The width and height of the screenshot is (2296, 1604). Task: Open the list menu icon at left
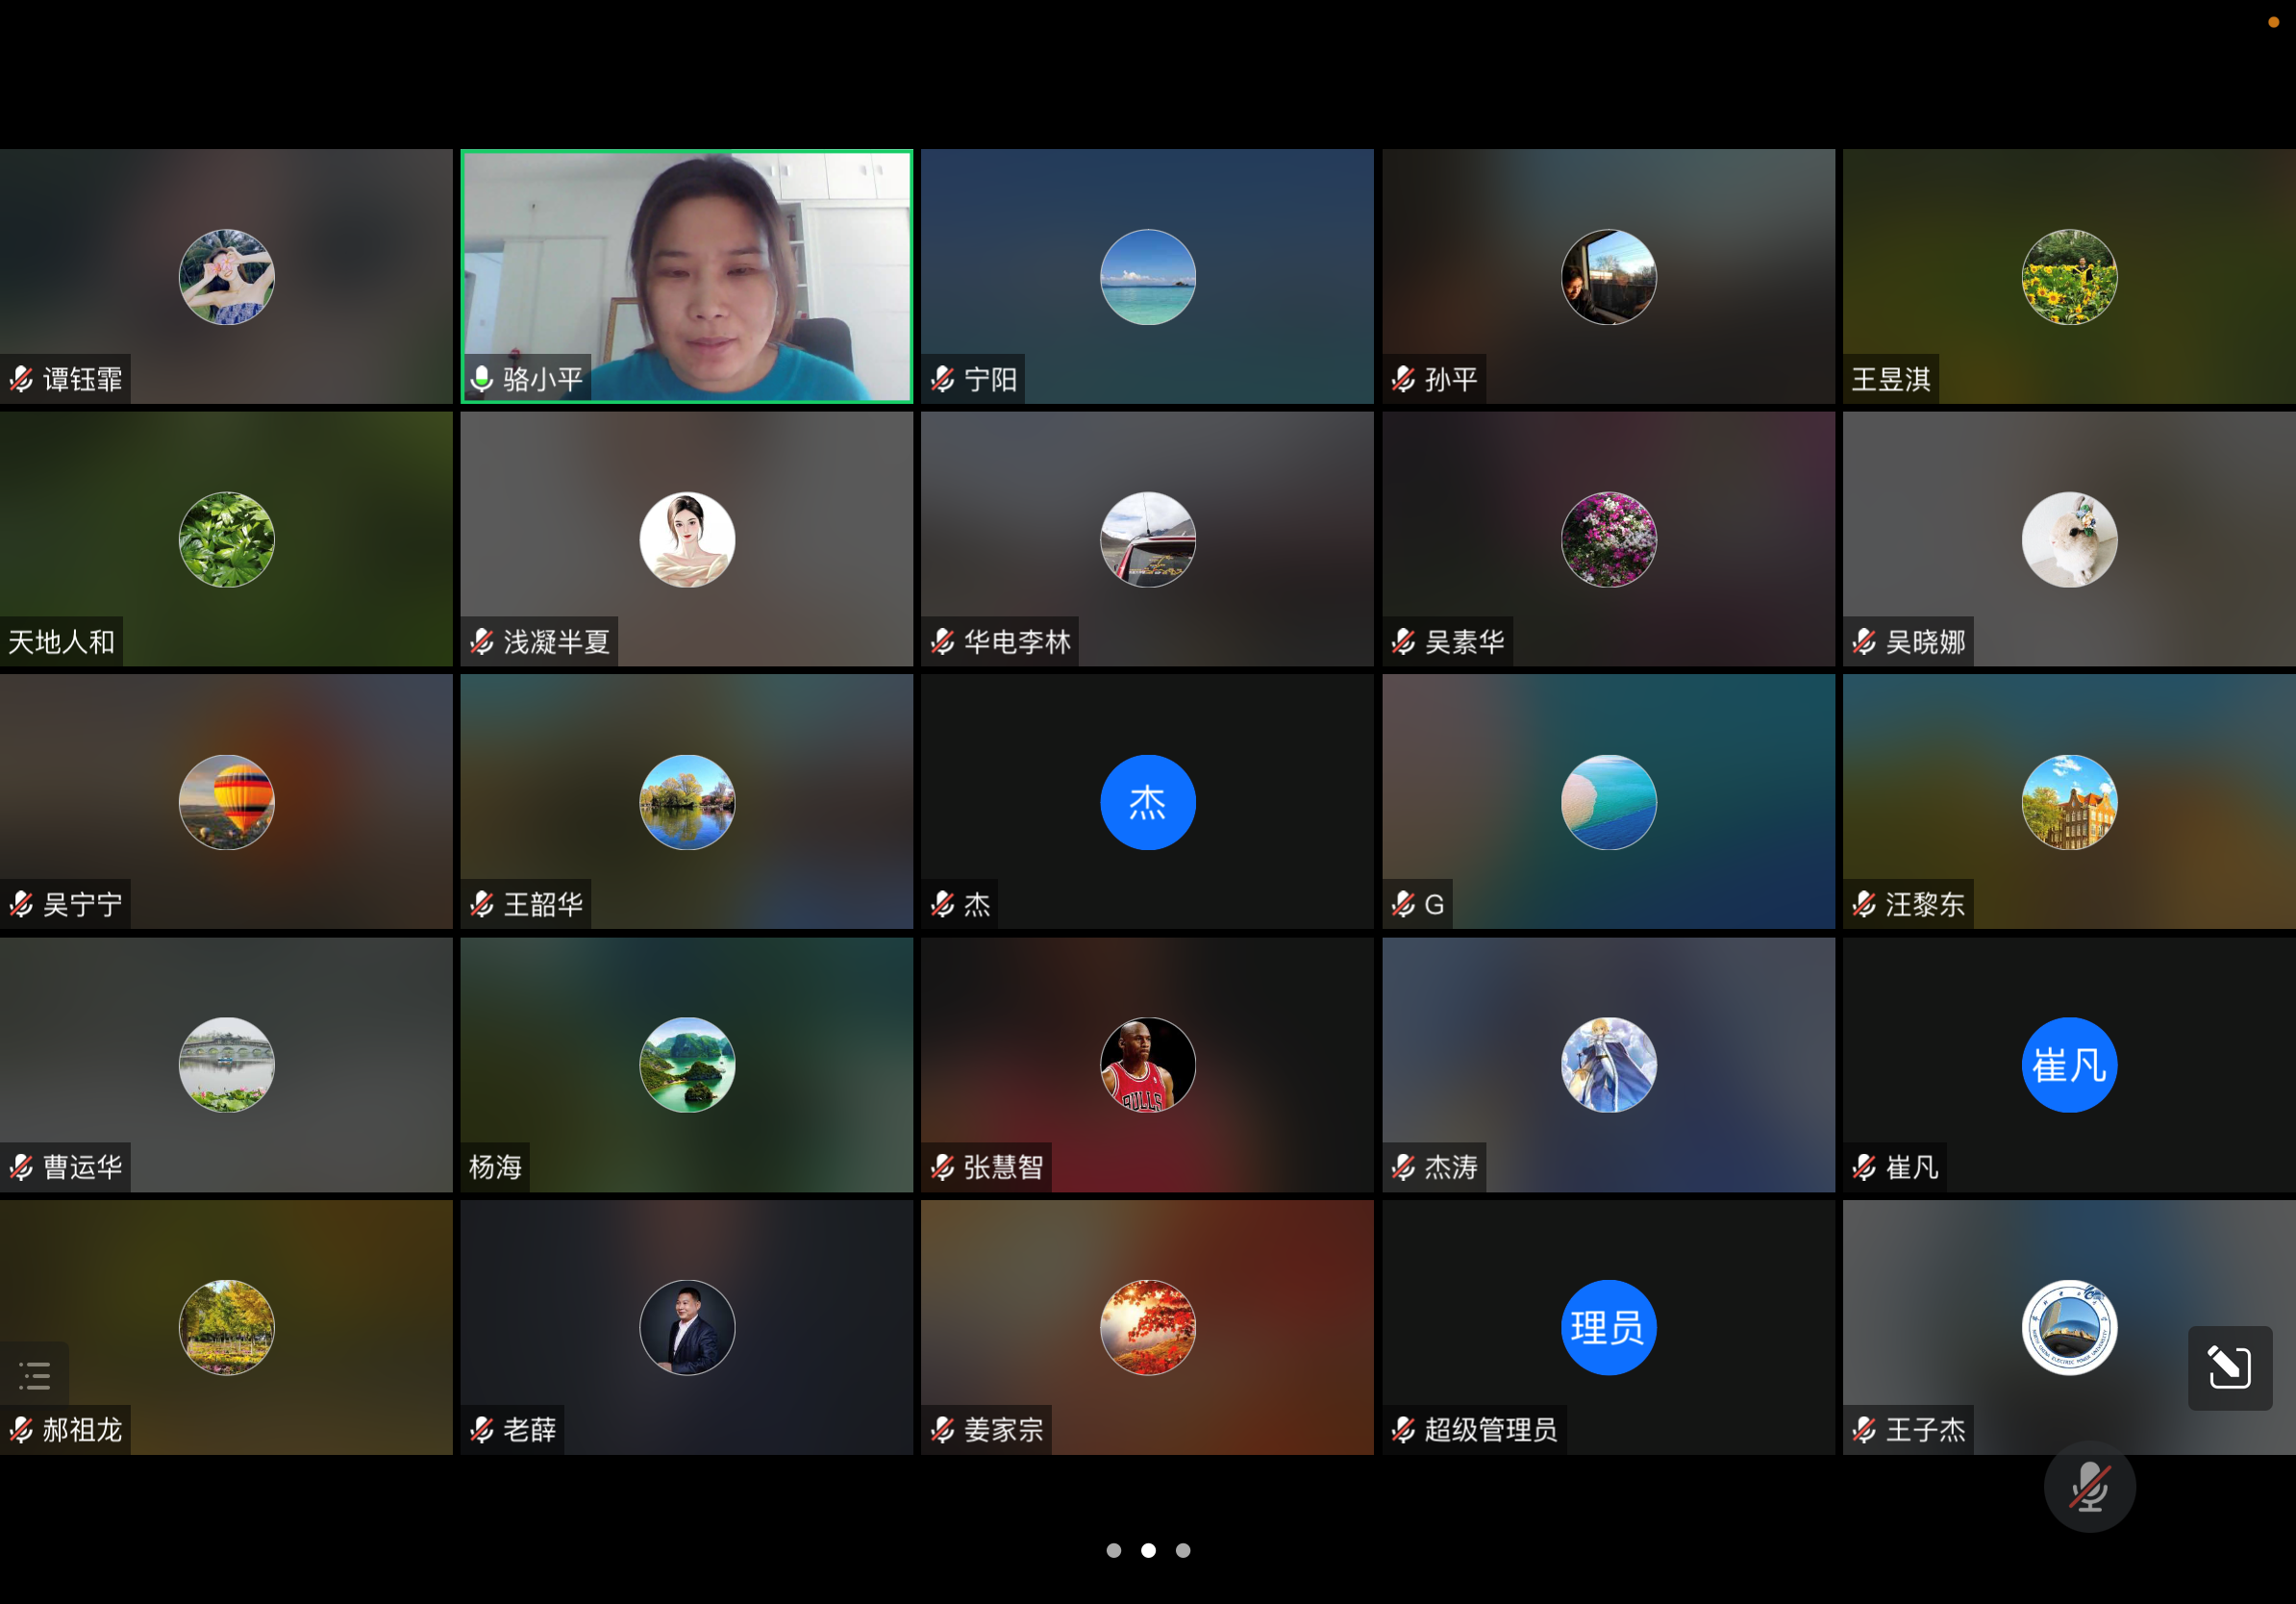coord(35,1375)
